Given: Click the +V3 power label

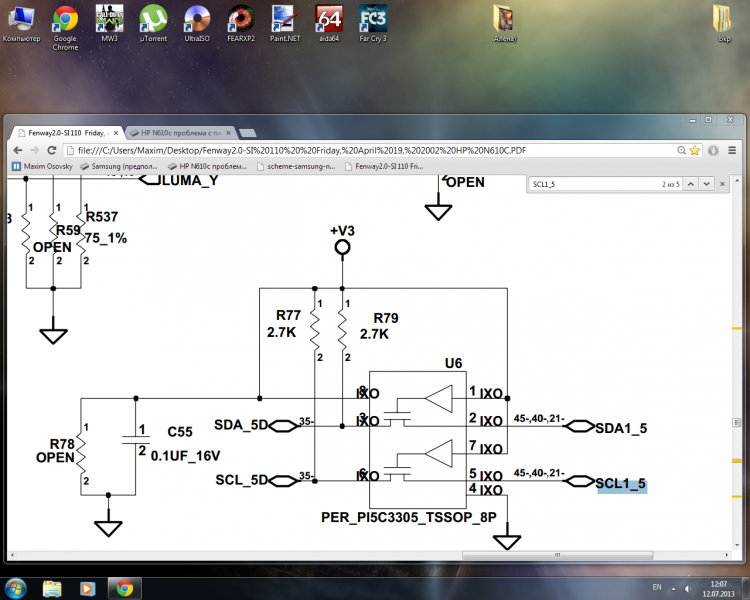Looking at the screenshot, I should point(342,231).
